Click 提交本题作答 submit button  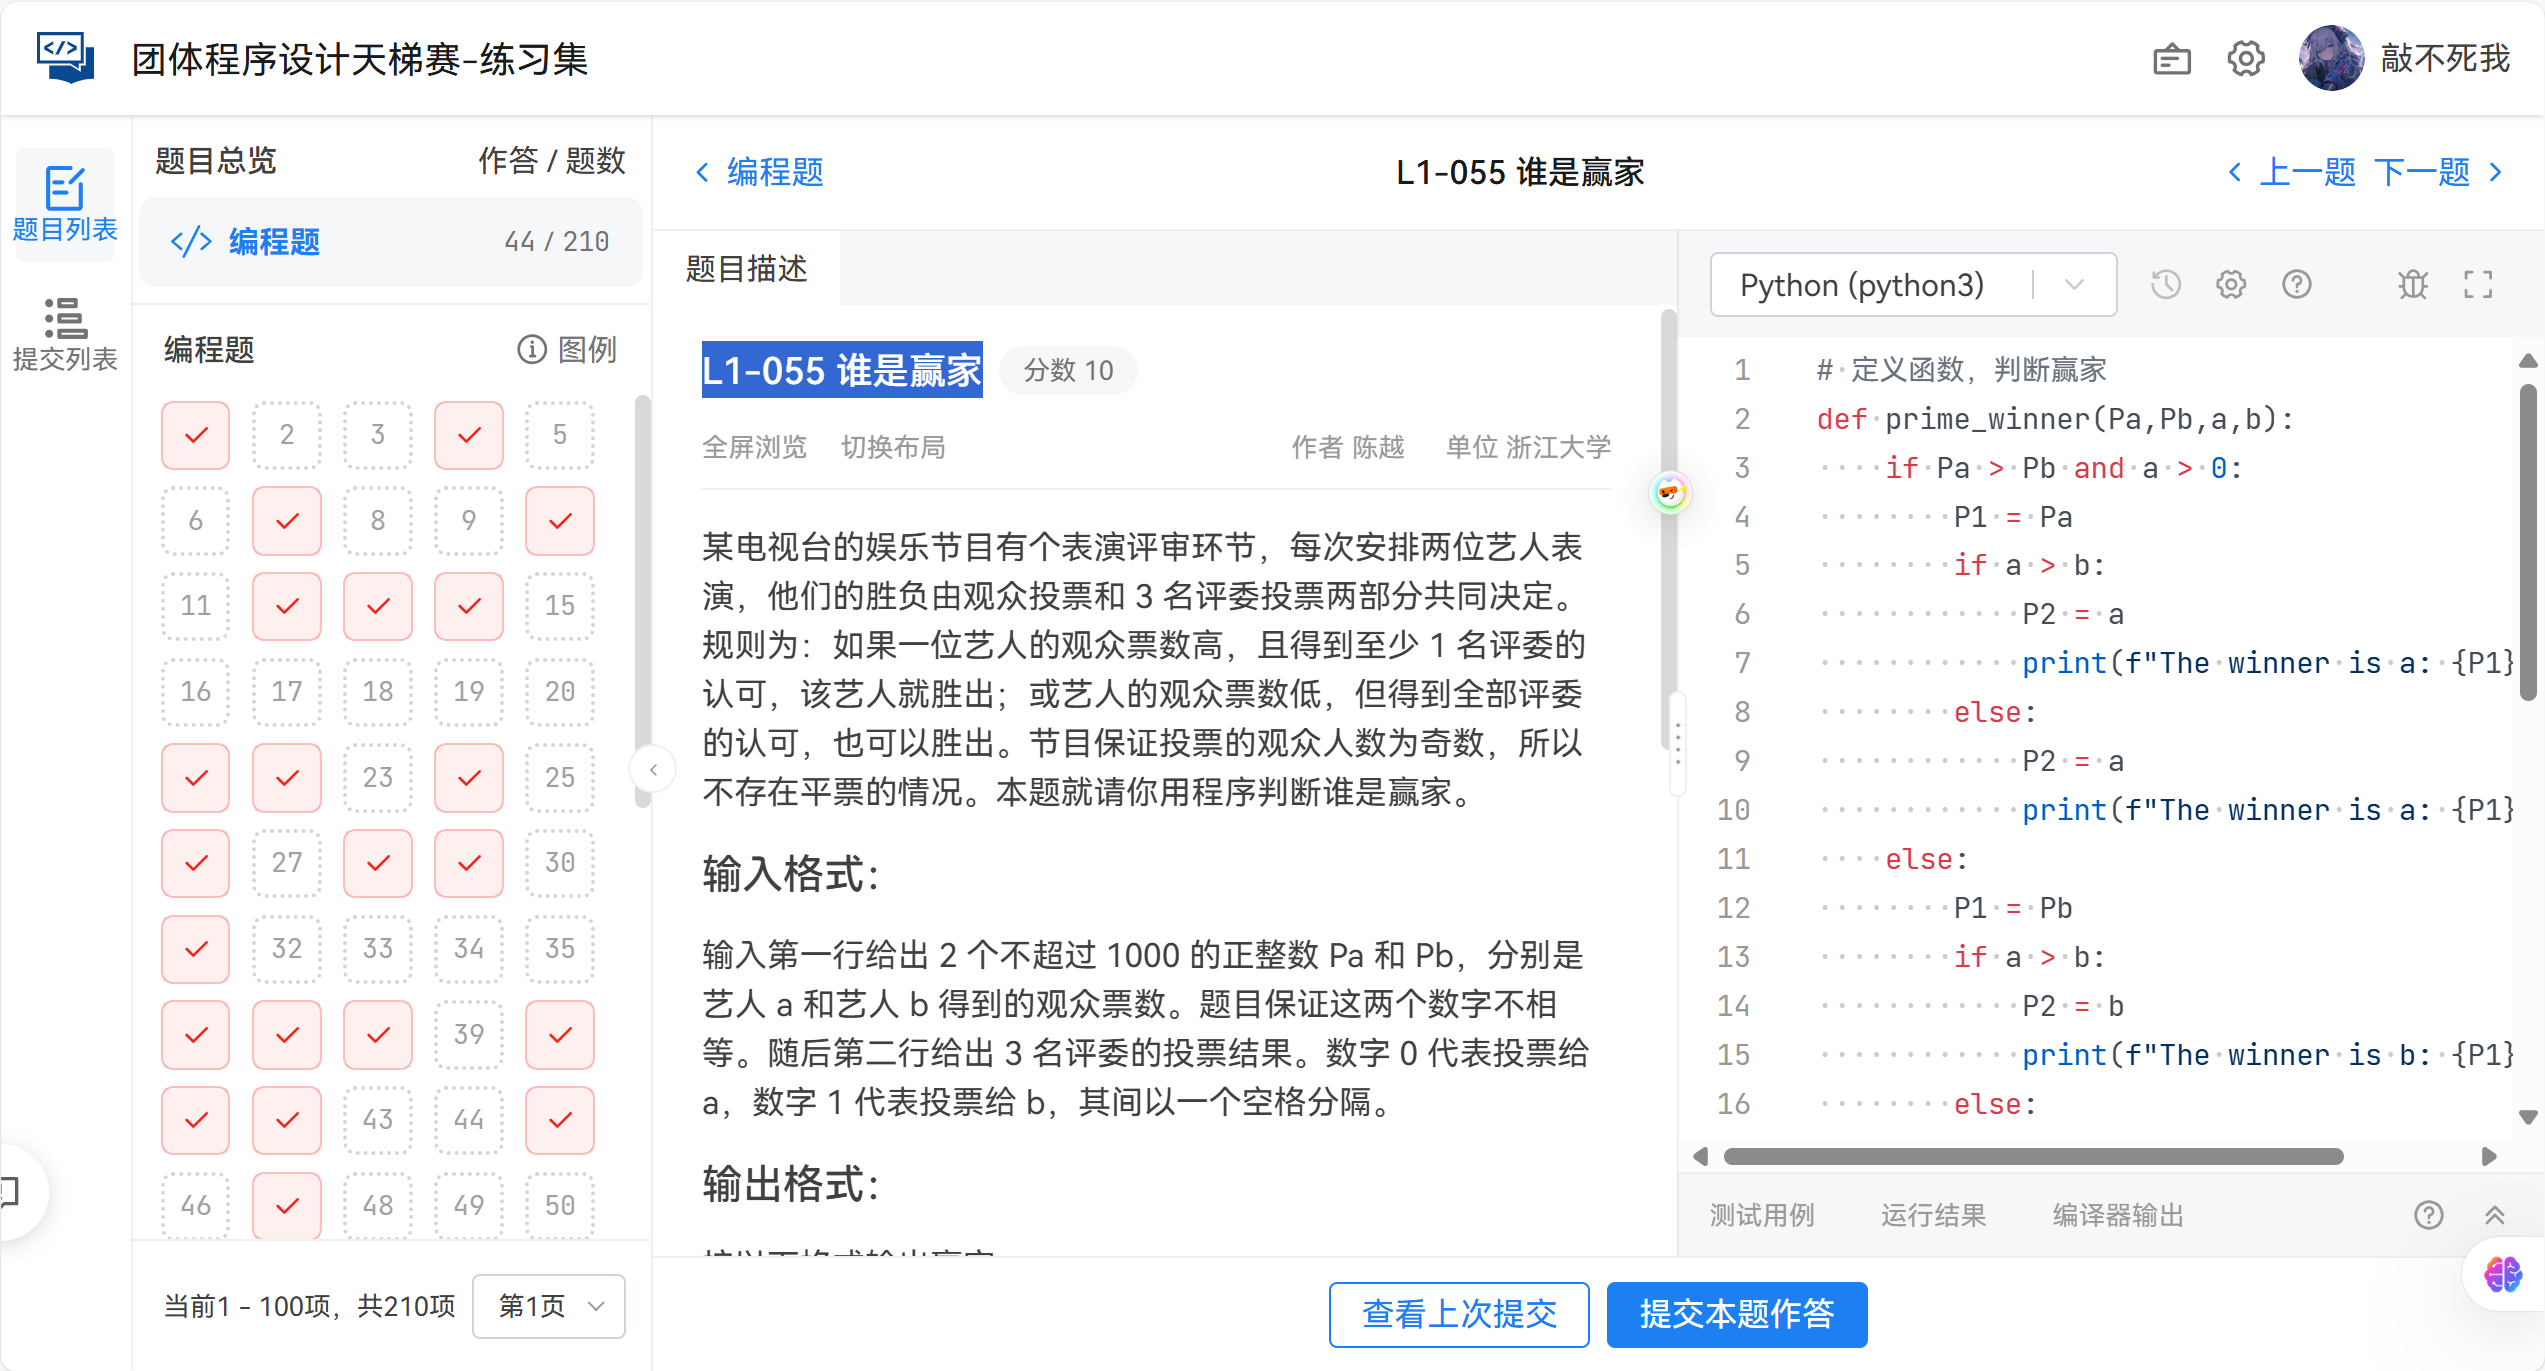coord(1736,1314)
